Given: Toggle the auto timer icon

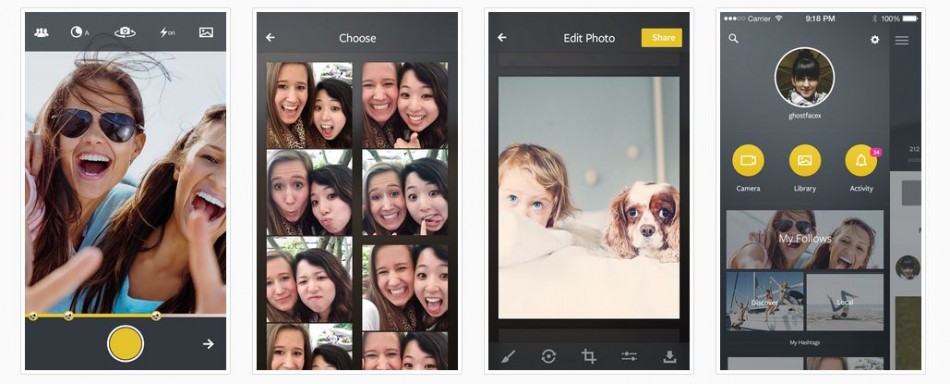Looking at the screenshot, I should [x=79, y=32].
